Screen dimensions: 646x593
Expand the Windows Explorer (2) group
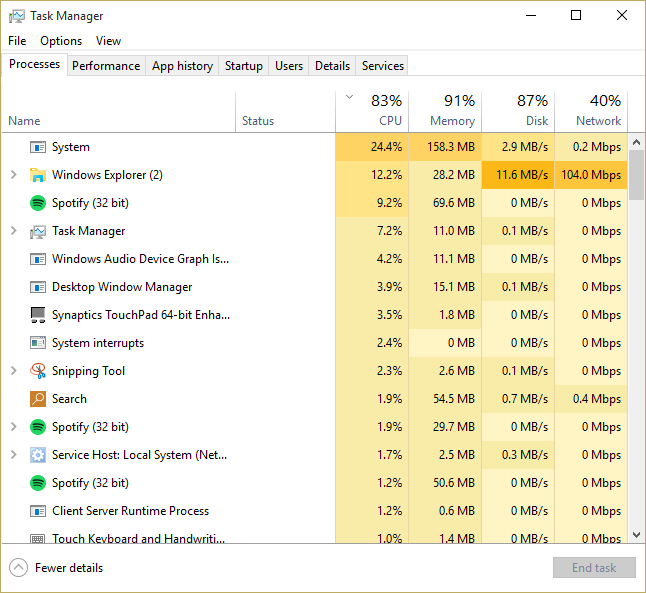pyautogui.click(x=14, y=175)
